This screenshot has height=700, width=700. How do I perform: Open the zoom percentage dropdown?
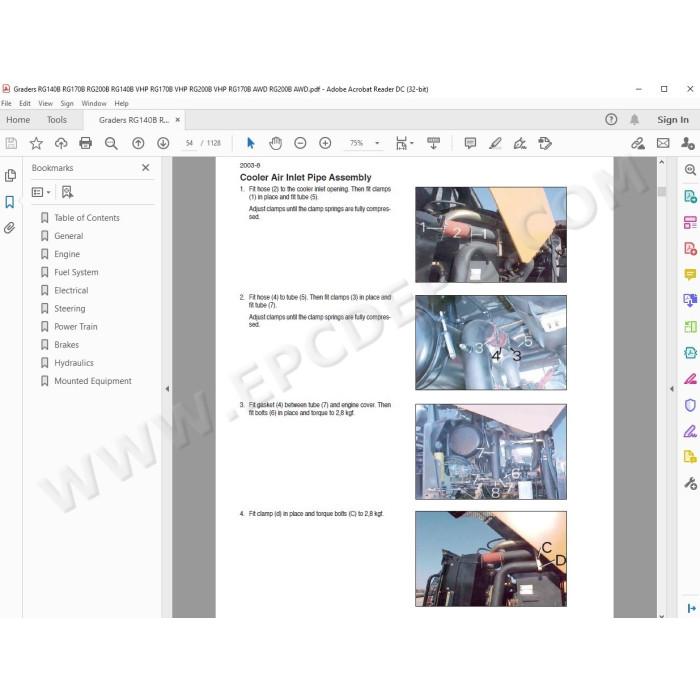click(377, 143)
